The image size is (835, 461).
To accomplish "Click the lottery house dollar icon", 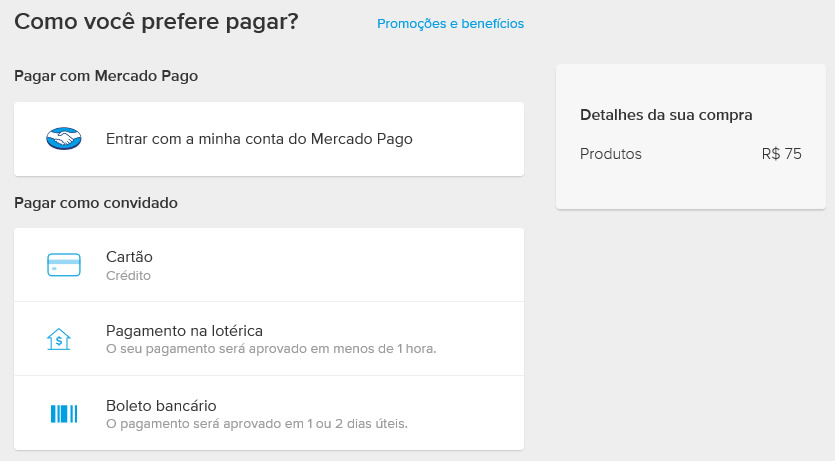I will point(59,339).
